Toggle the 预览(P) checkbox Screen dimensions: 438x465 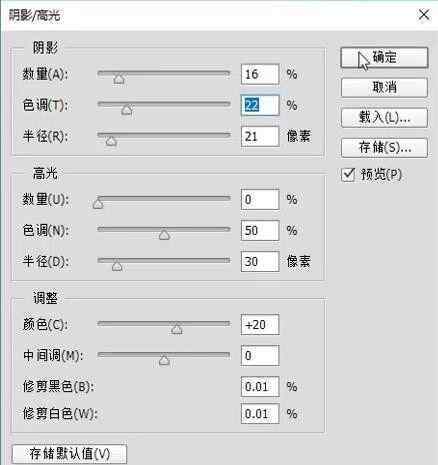click(348, 174)
